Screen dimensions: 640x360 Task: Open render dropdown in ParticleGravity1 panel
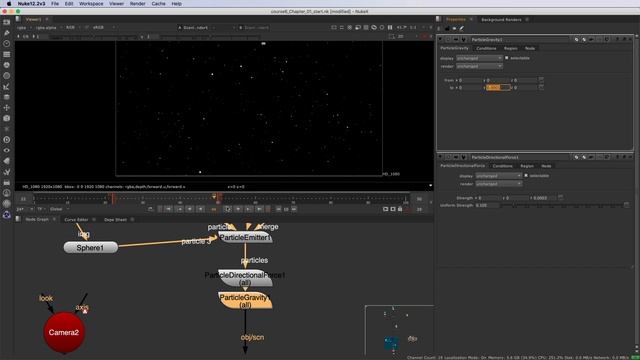point(479,66)
